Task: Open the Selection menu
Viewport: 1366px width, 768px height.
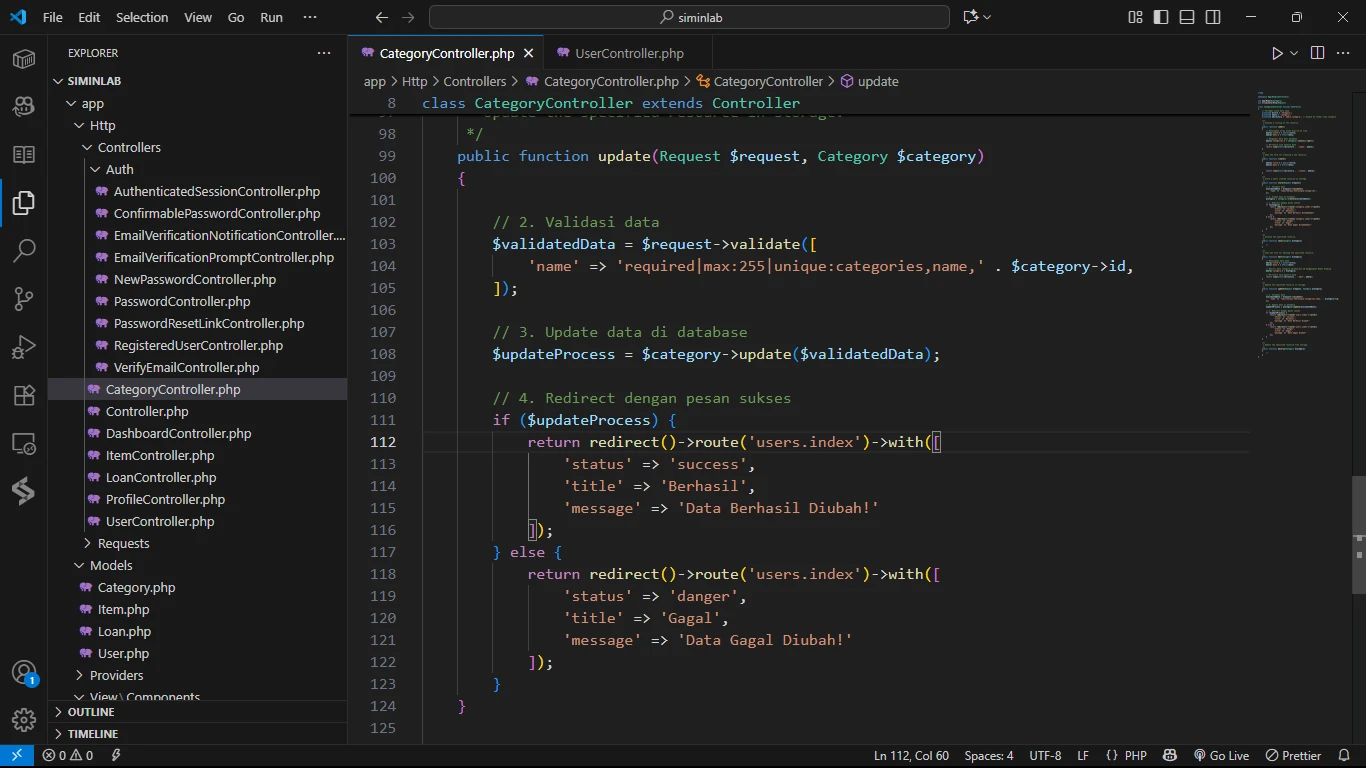Action: click(142, 17)
